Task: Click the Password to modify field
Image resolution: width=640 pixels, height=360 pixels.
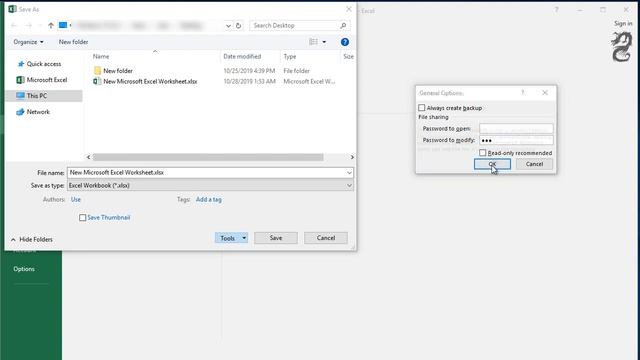Action: (x=516, y=140)
